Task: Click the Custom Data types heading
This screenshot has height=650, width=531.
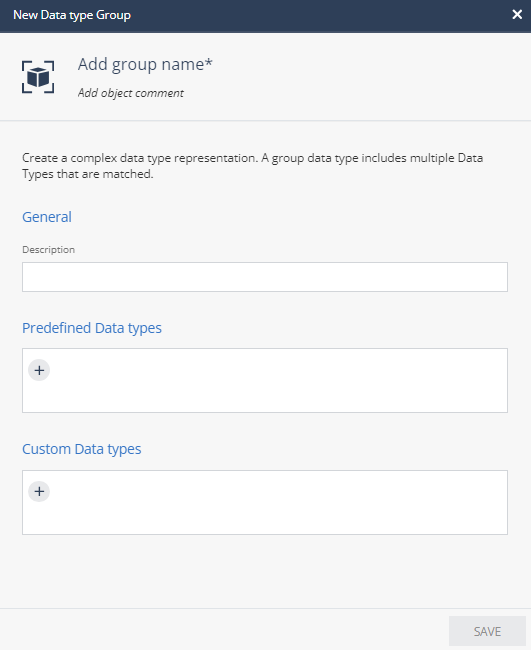Action: point(82,449)
